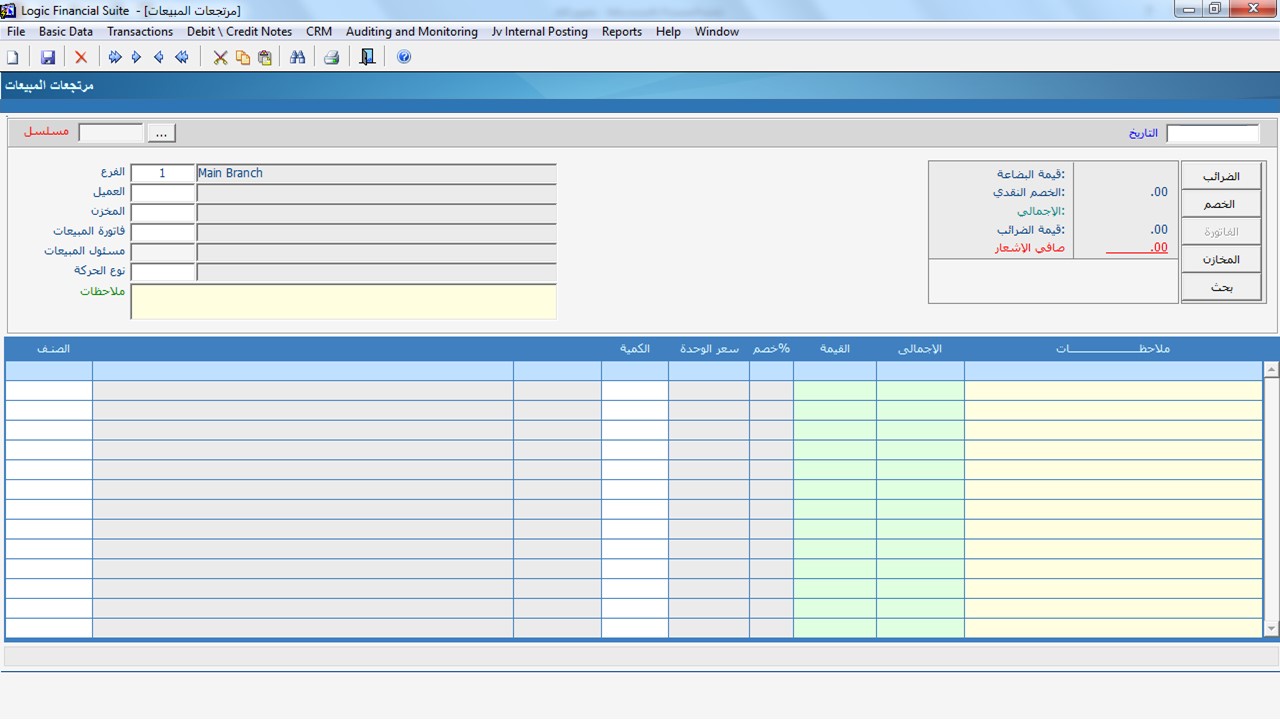The height and width of the screenshot is (720, 1280).
Task: Click the المخازن (Stores) button
Action: pos(1221,259)
